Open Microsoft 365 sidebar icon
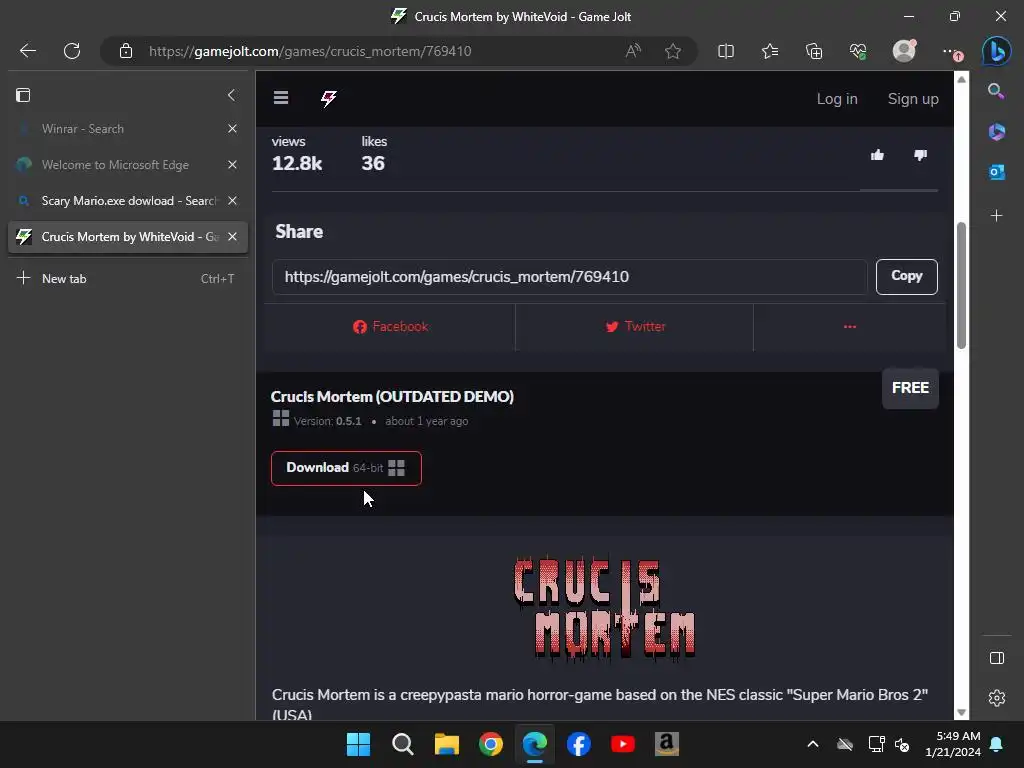The width and height of the screenshot is (1024, 768). [997, 132]
